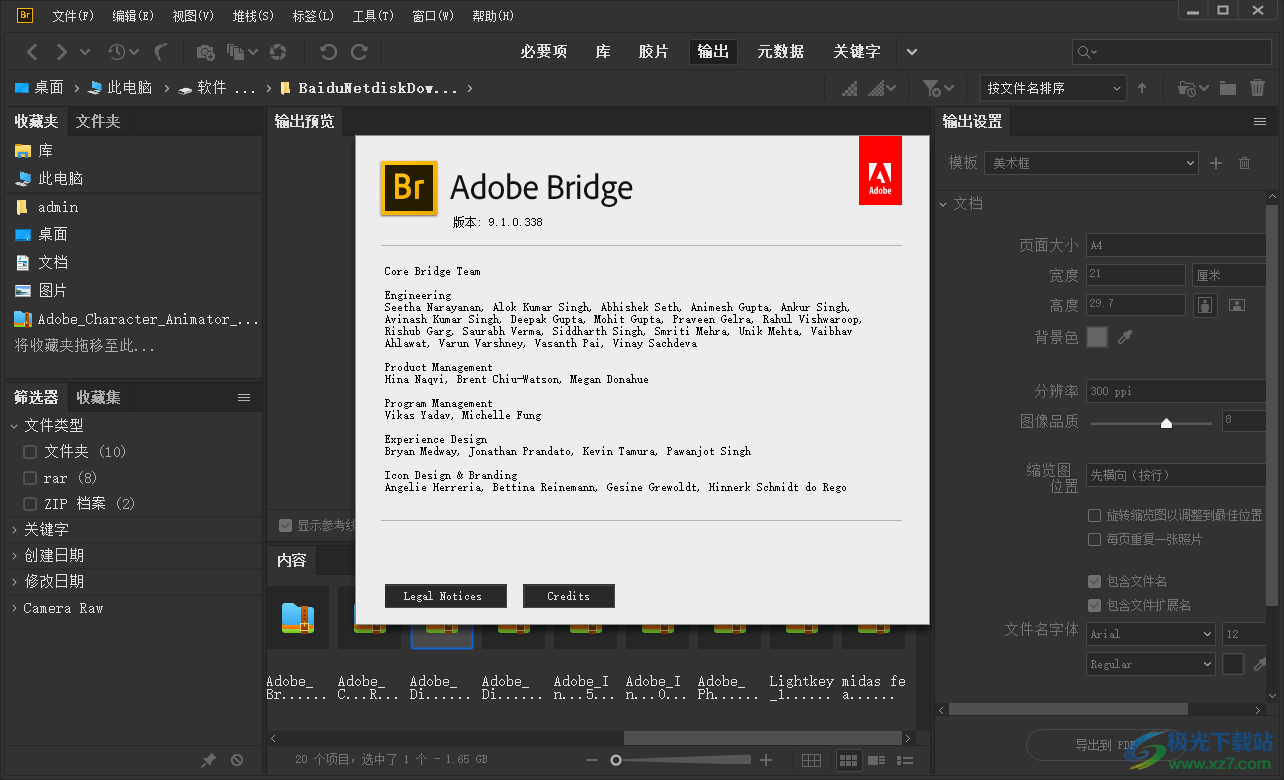Click the thumbnail quality icon
Image resolution: width=1284 pixels, height=780 pixels.
pos(850,88)
